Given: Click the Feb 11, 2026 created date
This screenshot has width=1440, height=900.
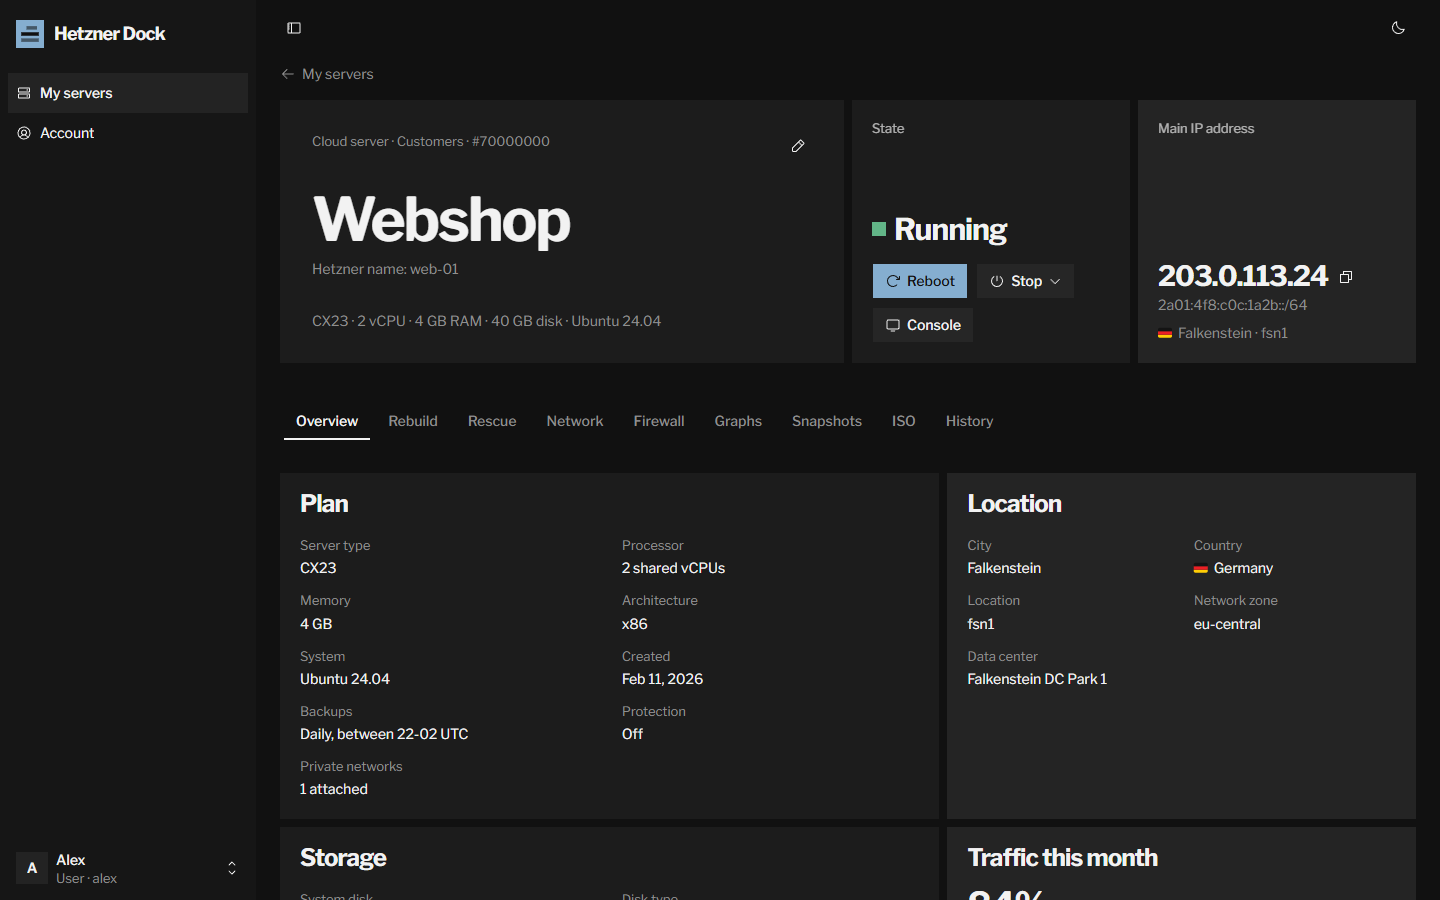Looking at the screenshot, I should [662, 679].
